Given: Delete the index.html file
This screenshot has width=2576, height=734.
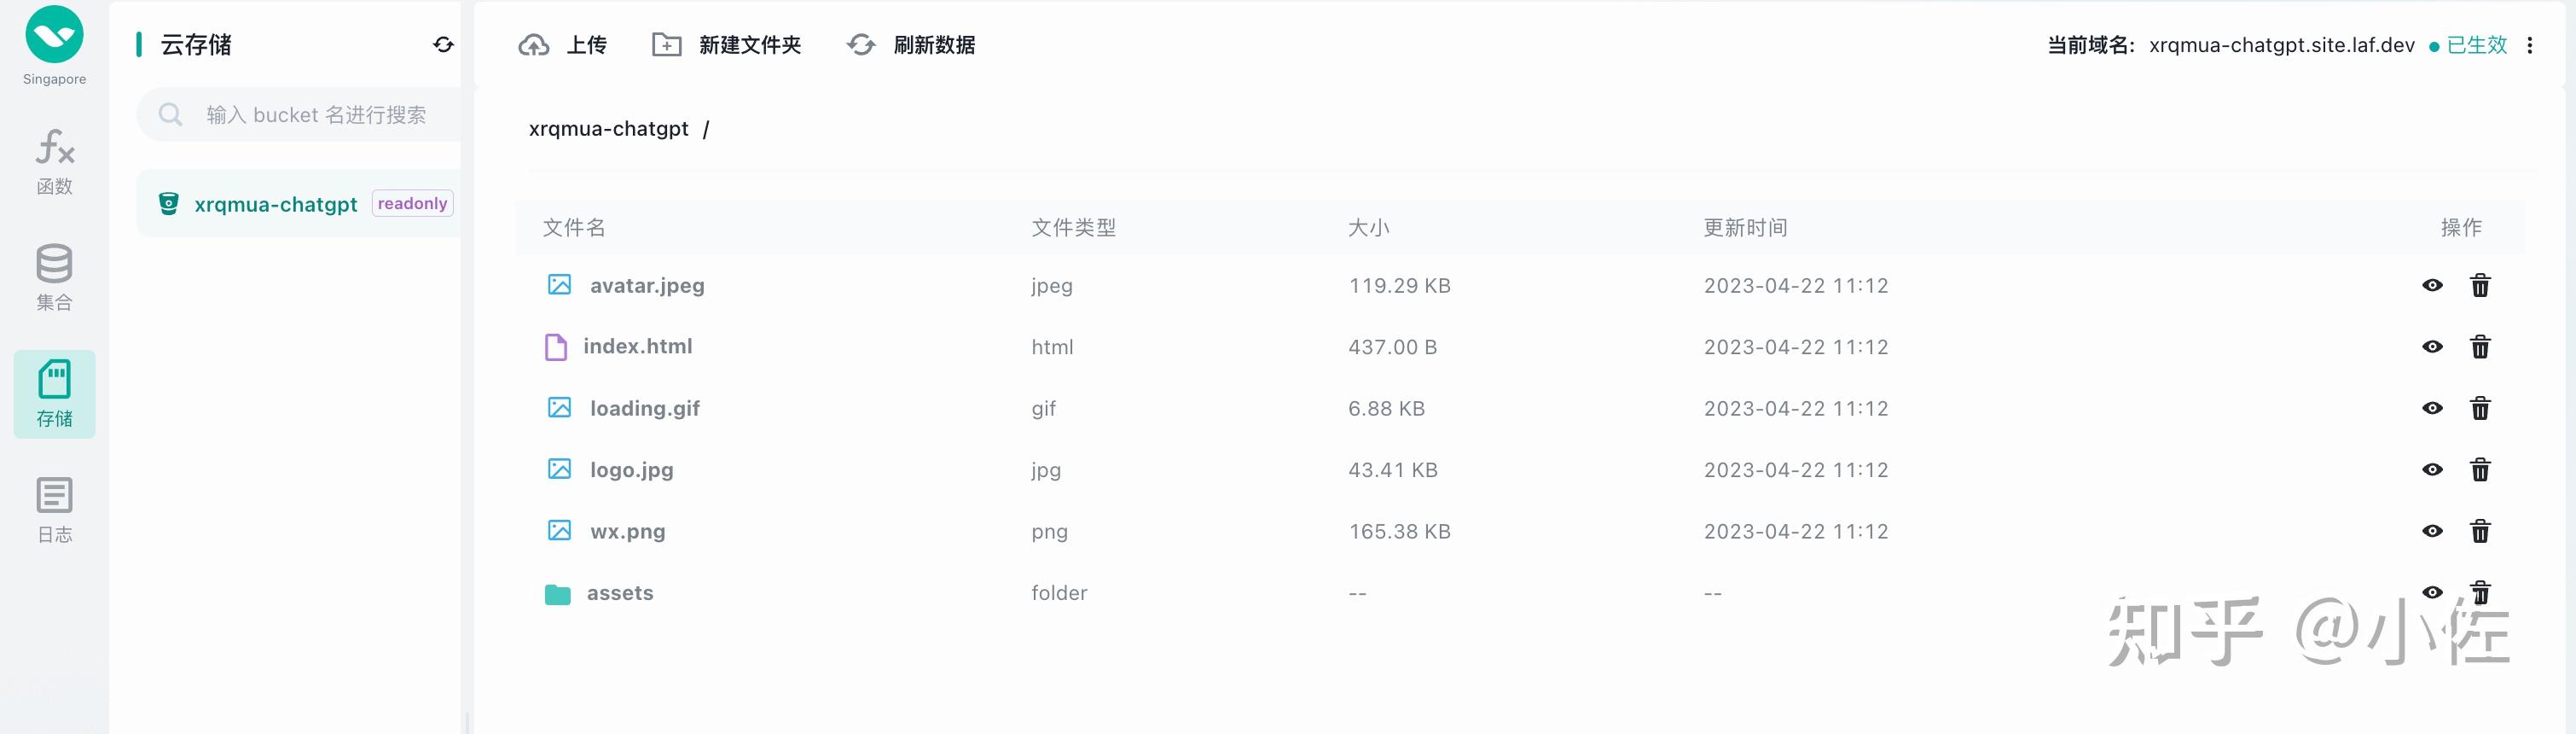Looking at the screenshot, I should tap(2480, 347).
